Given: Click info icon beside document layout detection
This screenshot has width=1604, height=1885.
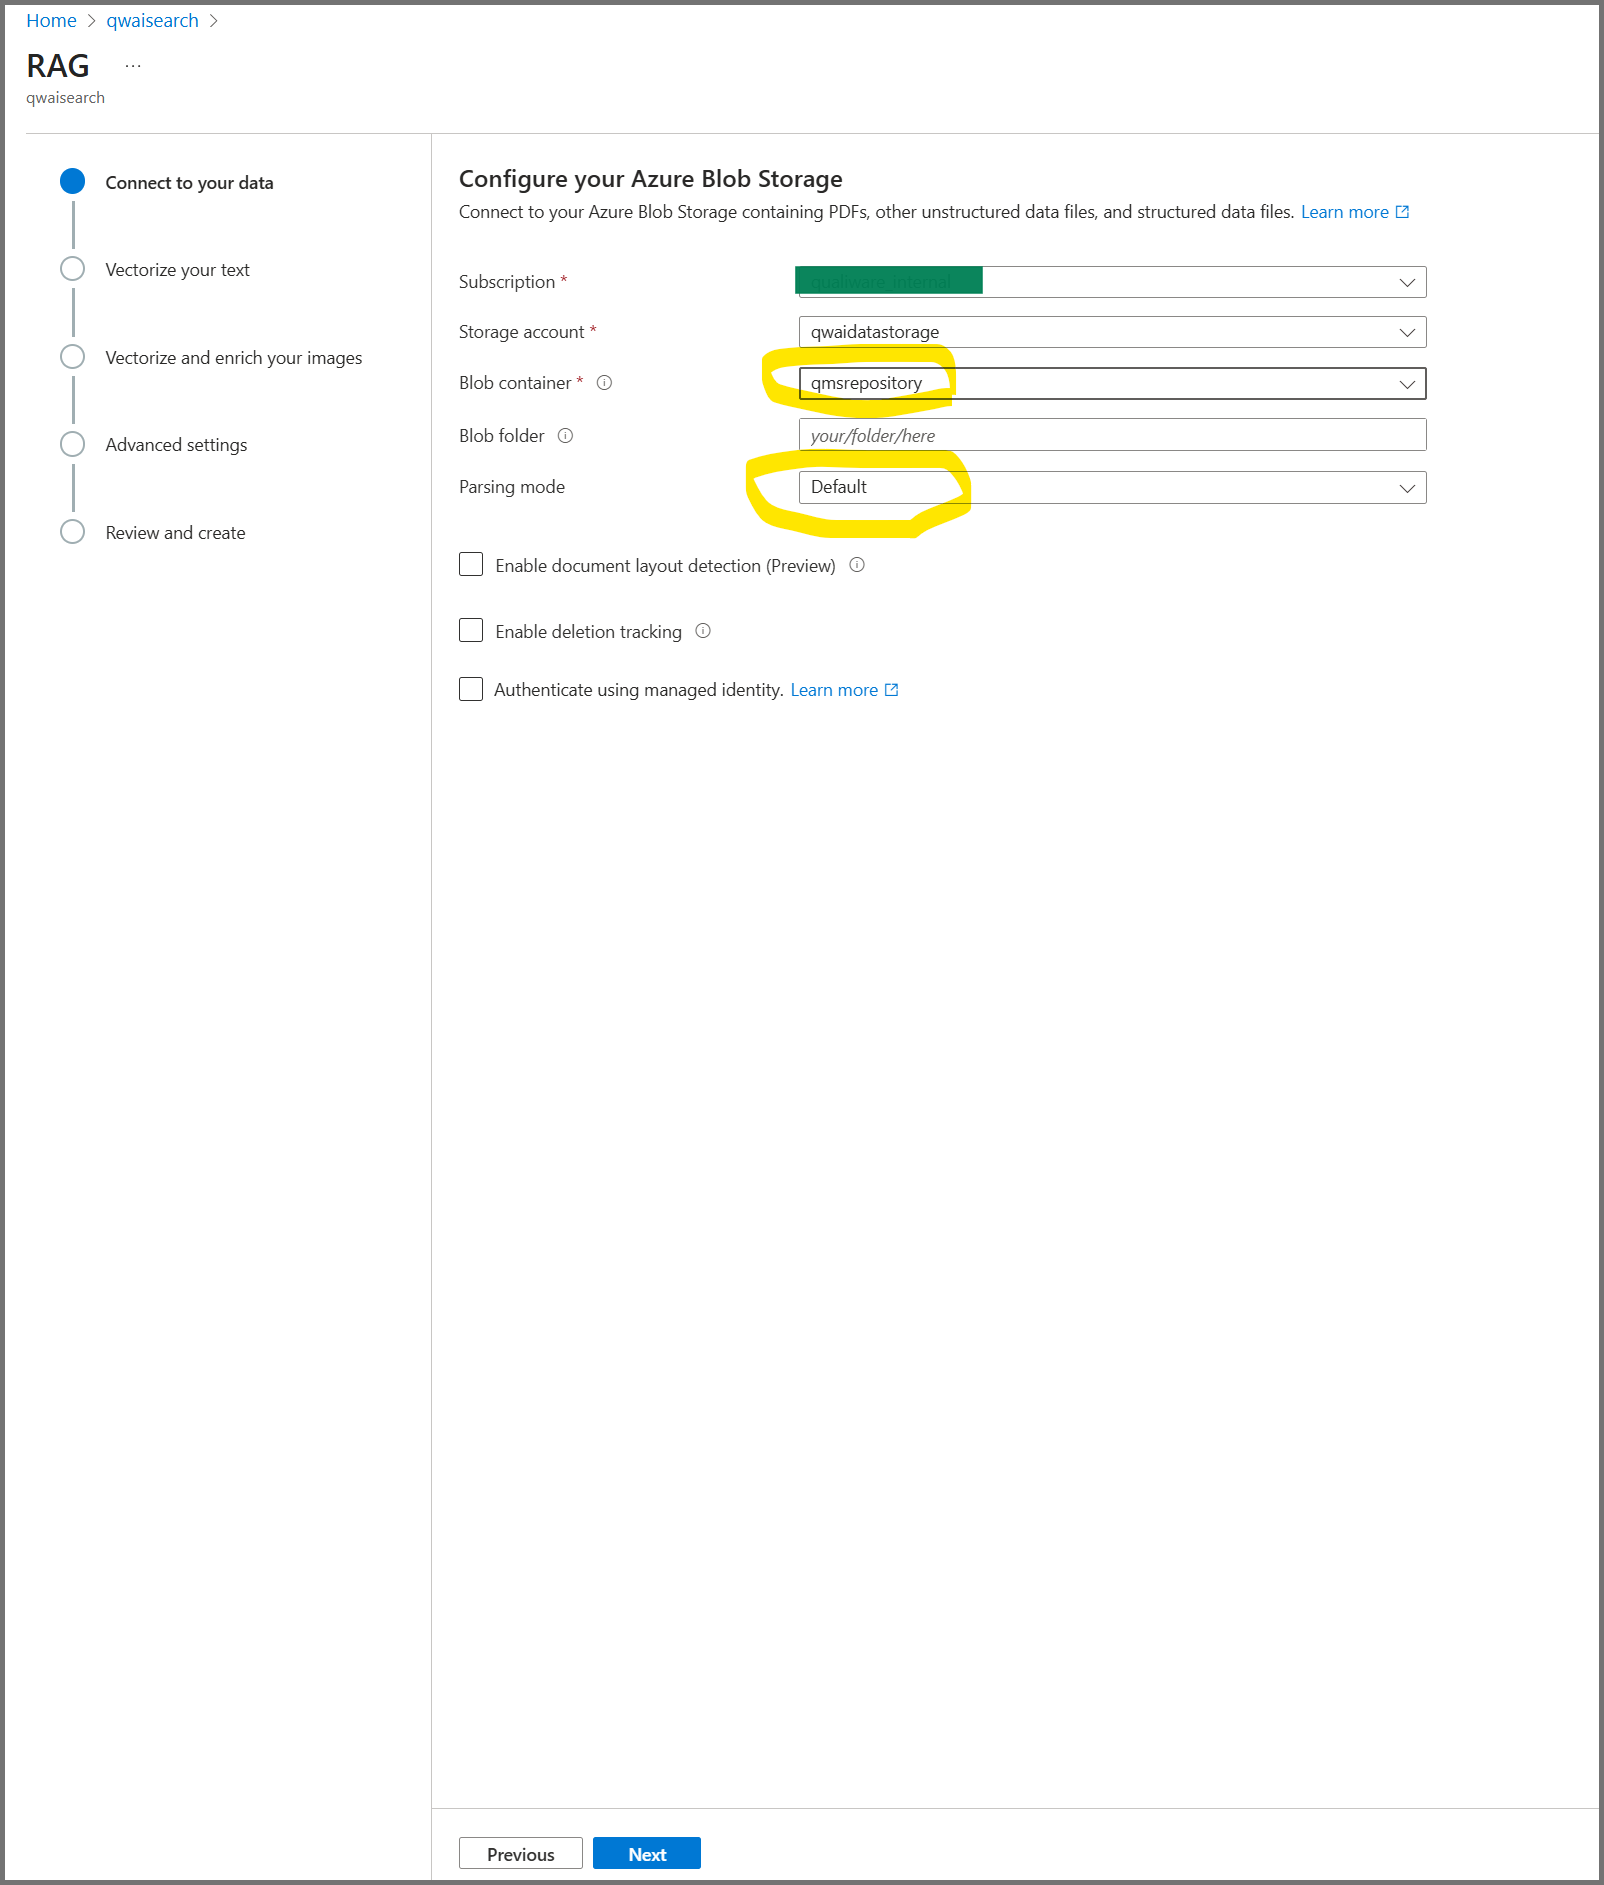Looking at the screenshot, I should point(857,565).
